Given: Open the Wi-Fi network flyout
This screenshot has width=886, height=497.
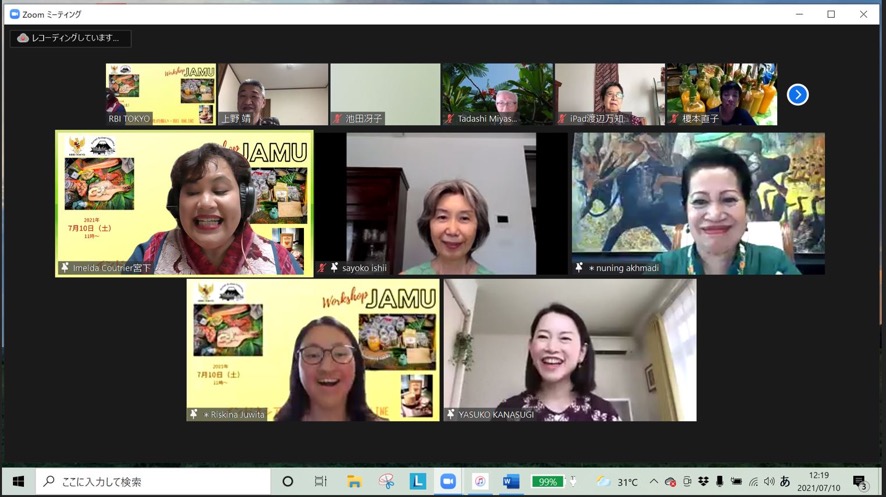Looking at the screenshot, I should [x=752, y=482].
